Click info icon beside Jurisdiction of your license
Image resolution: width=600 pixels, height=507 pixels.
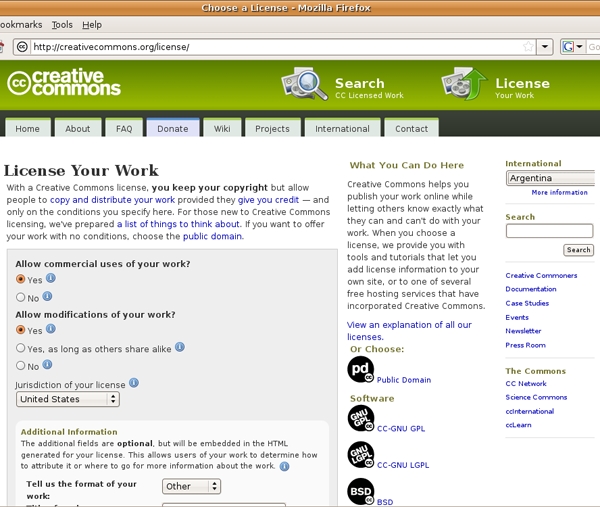coord(134,382)
